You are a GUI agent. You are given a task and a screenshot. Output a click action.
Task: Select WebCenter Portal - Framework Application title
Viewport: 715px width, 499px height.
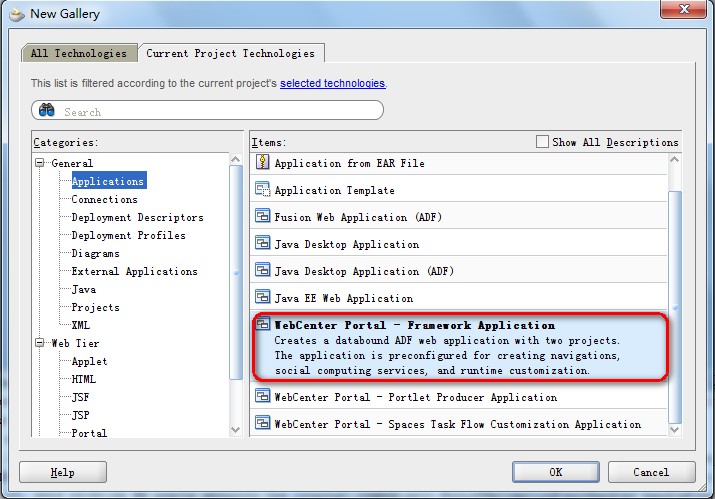point(414,325)
